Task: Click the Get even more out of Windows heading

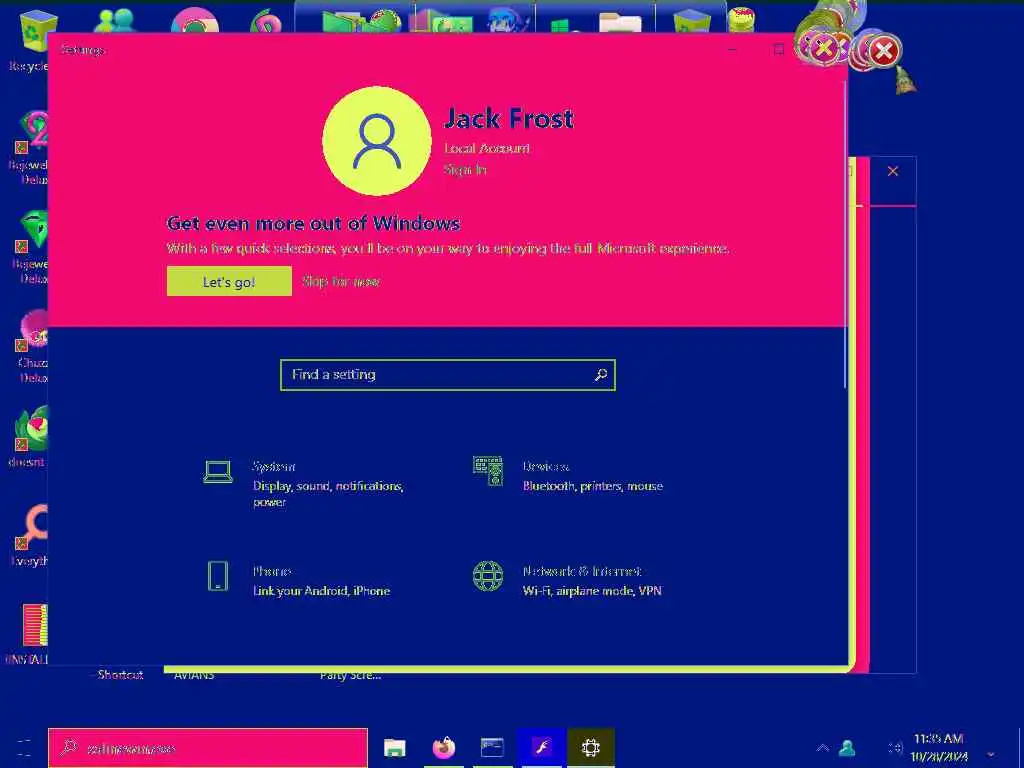Action: [313, 223]
